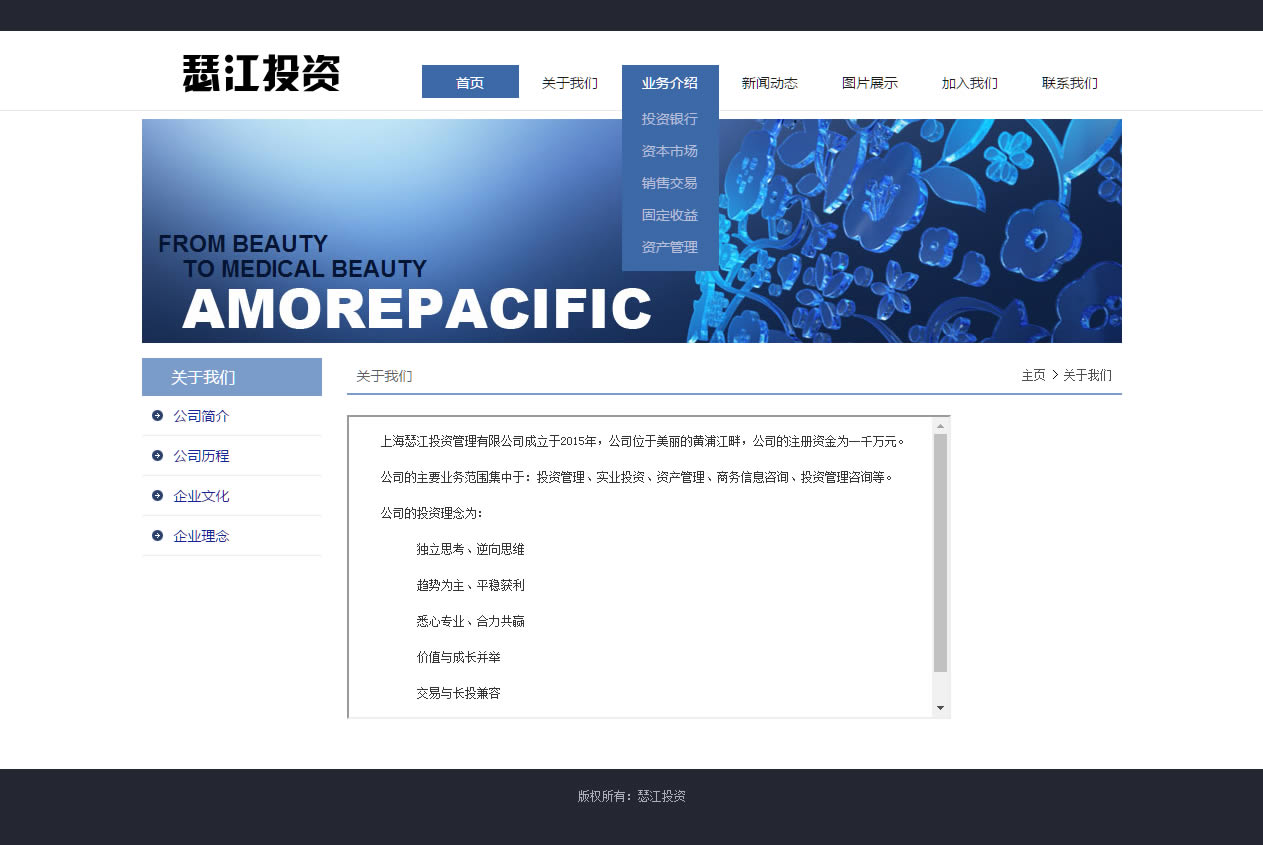This screenshot has height=845, width=1263.
Task: Click bullet icon beside 公司历程
Action: coord(158,456)
